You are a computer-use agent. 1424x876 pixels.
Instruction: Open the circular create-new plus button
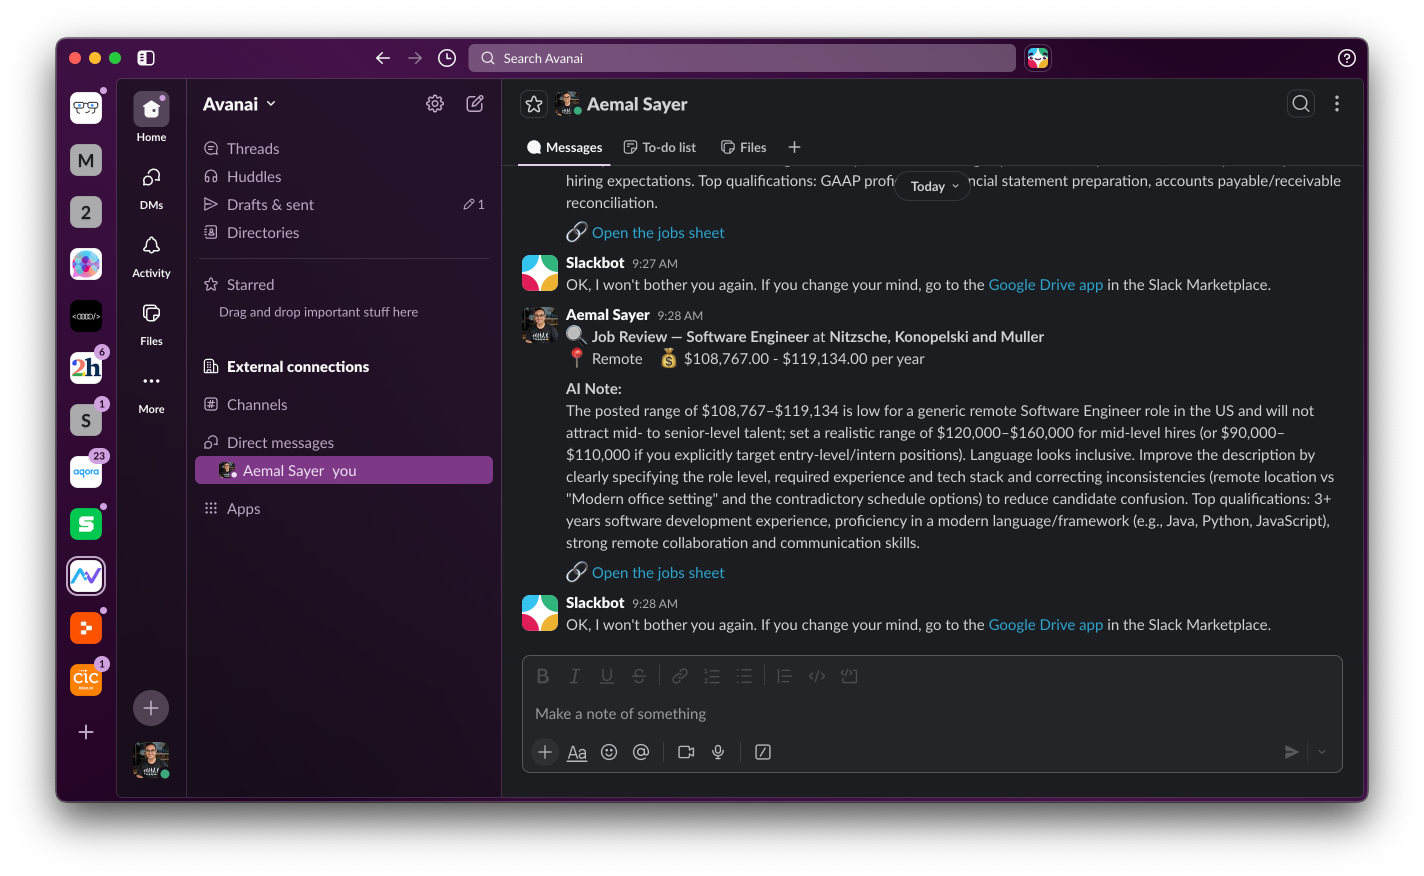point(151,708)
